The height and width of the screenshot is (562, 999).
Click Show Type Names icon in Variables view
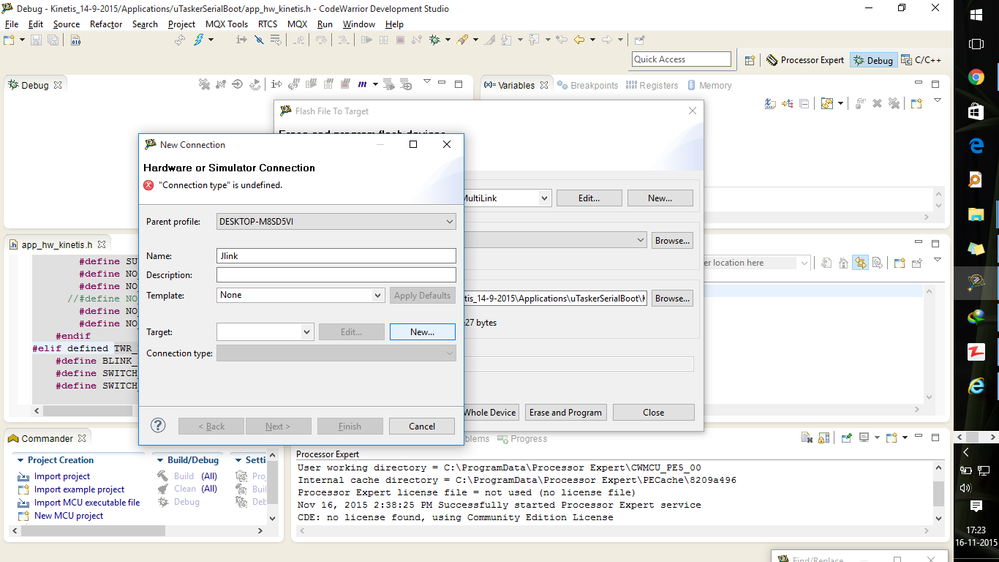(x=770, y=103)
